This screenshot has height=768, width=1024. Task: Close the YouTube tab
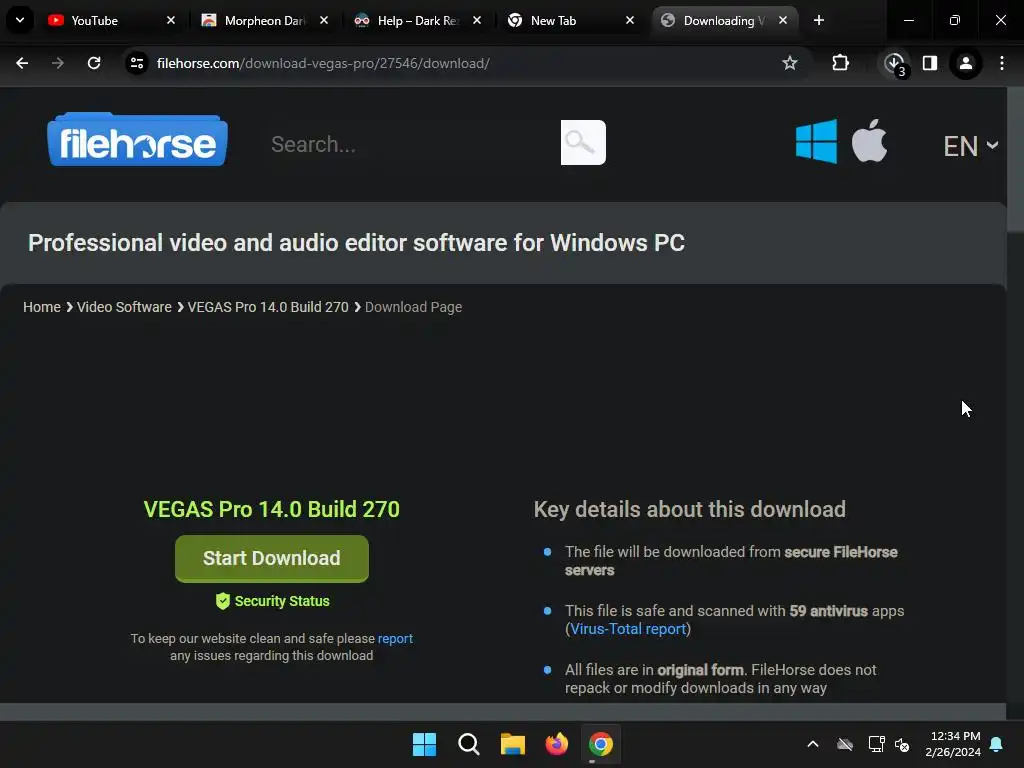[x=171, y=21]
